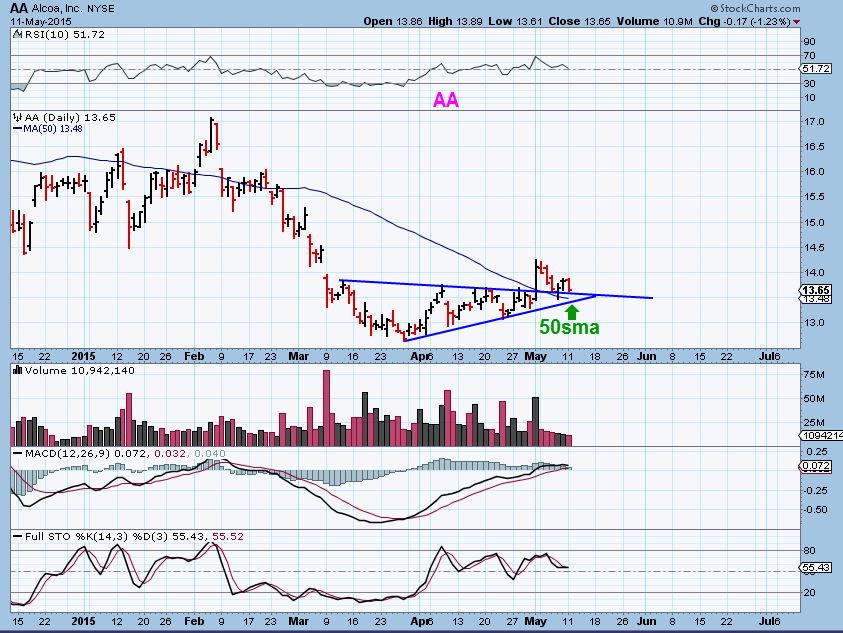The image size is (843, 633).
Task: Click the RSI axis level "90"
Action: 810,41
